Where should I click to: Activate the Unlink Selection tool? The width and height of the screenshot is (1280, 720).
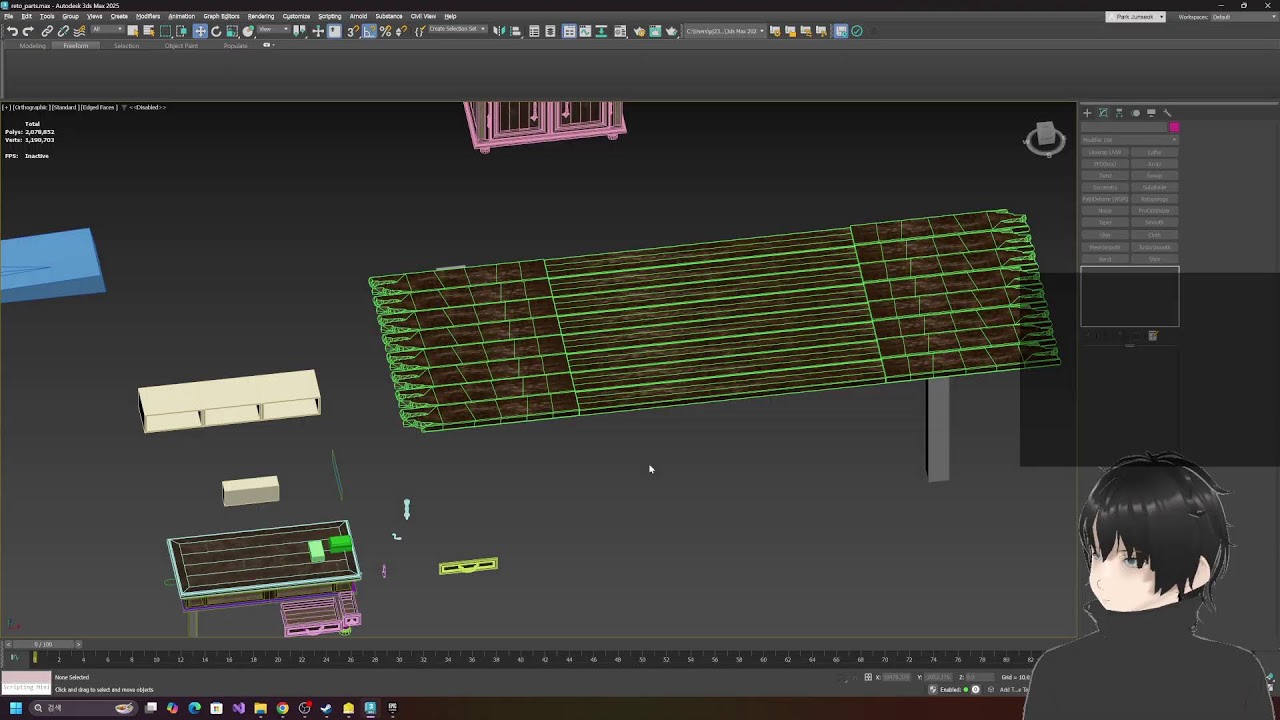point(63,31)
